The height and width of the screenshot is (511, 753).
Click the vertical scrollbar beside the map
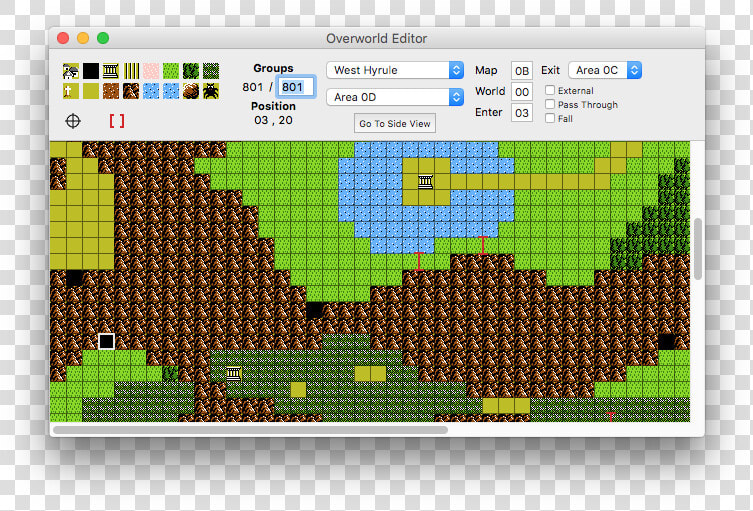pyautogui.click(x=698, y=249)
